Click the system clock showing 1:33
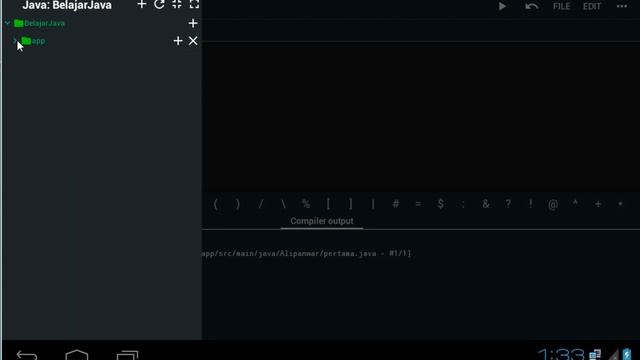The height and width of the screenshot is (360, 640). click(560, 354)
